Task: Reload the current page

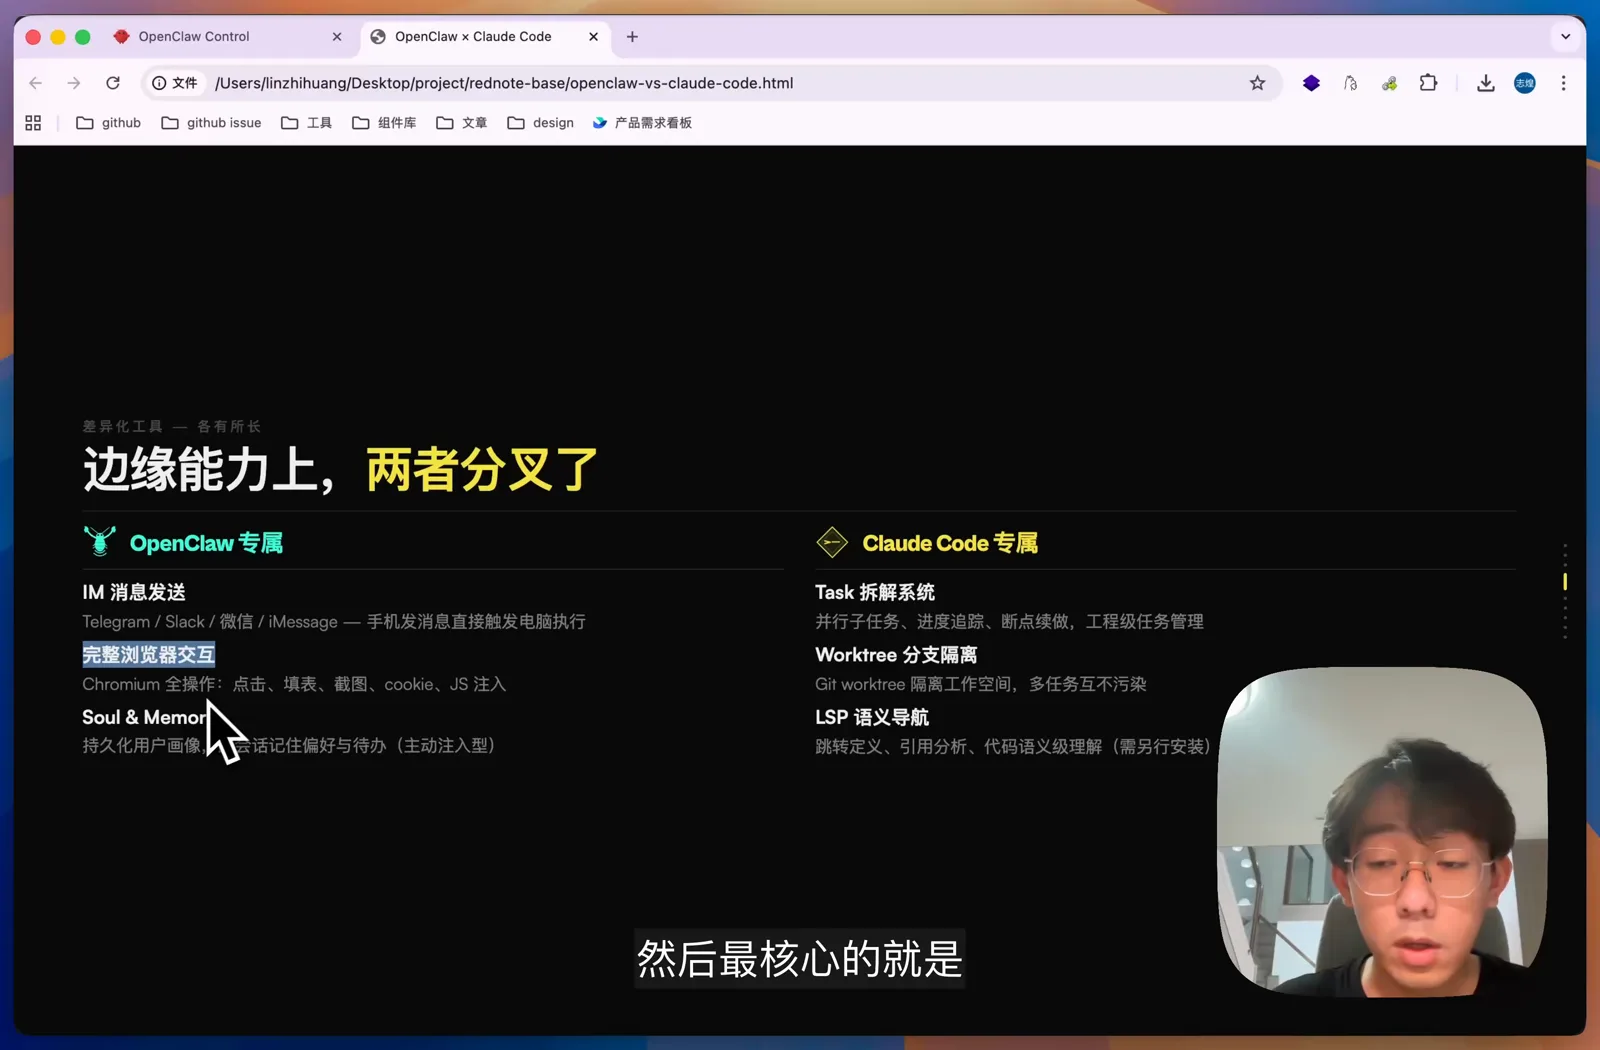Action: (113, 83)
